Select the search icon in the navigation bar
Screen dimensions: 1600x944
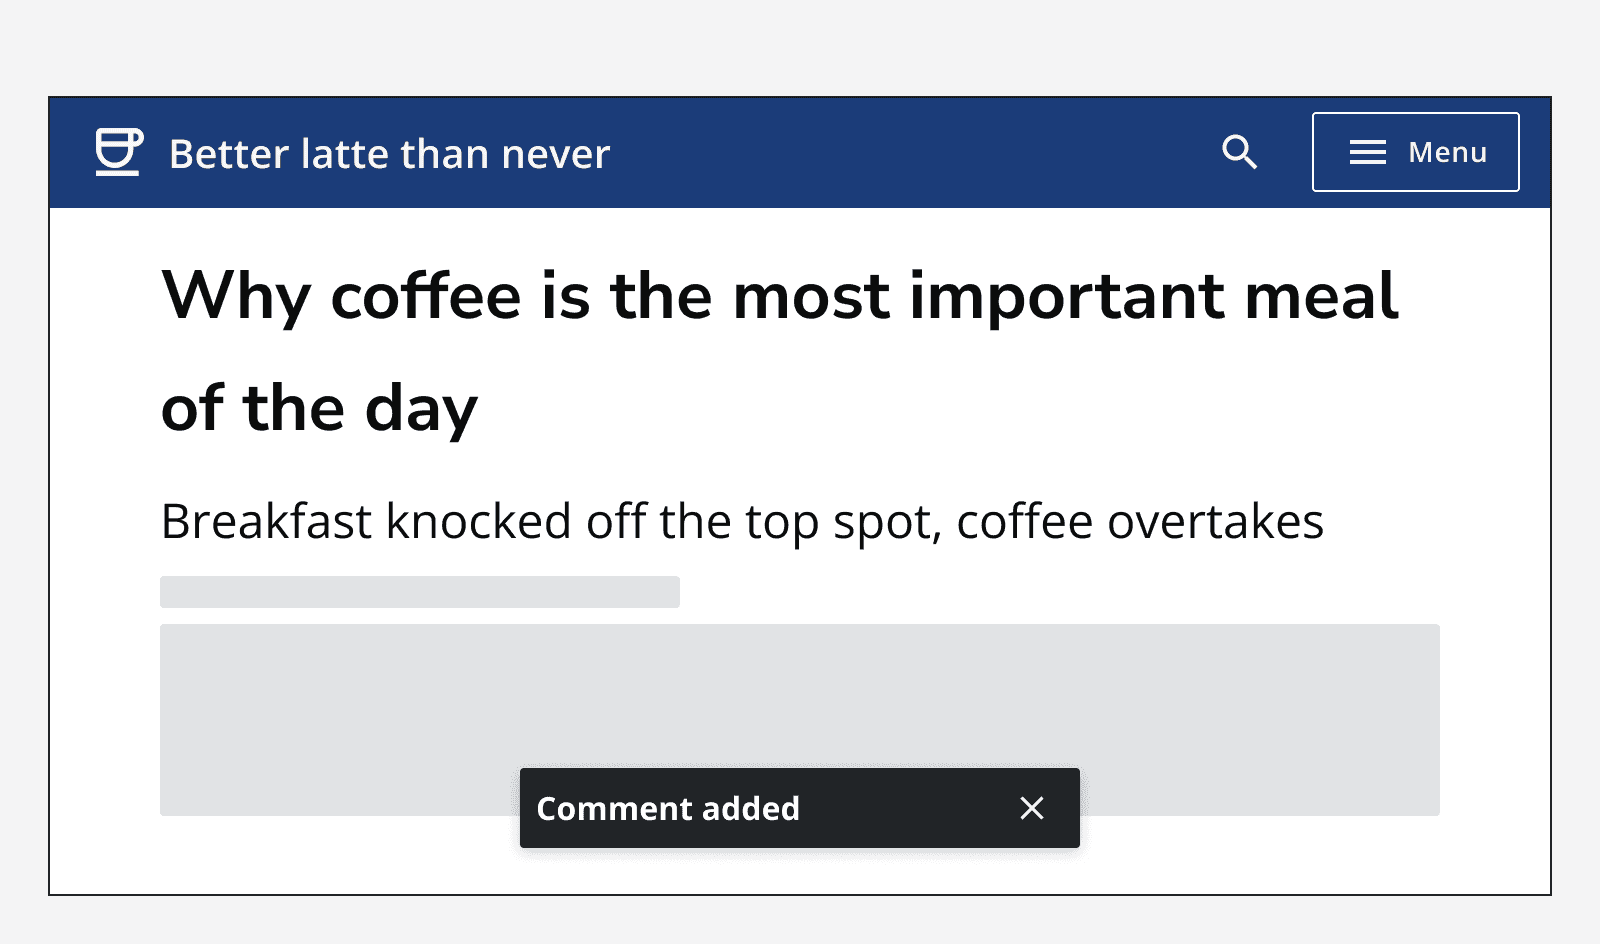[x=1240, y=152]
